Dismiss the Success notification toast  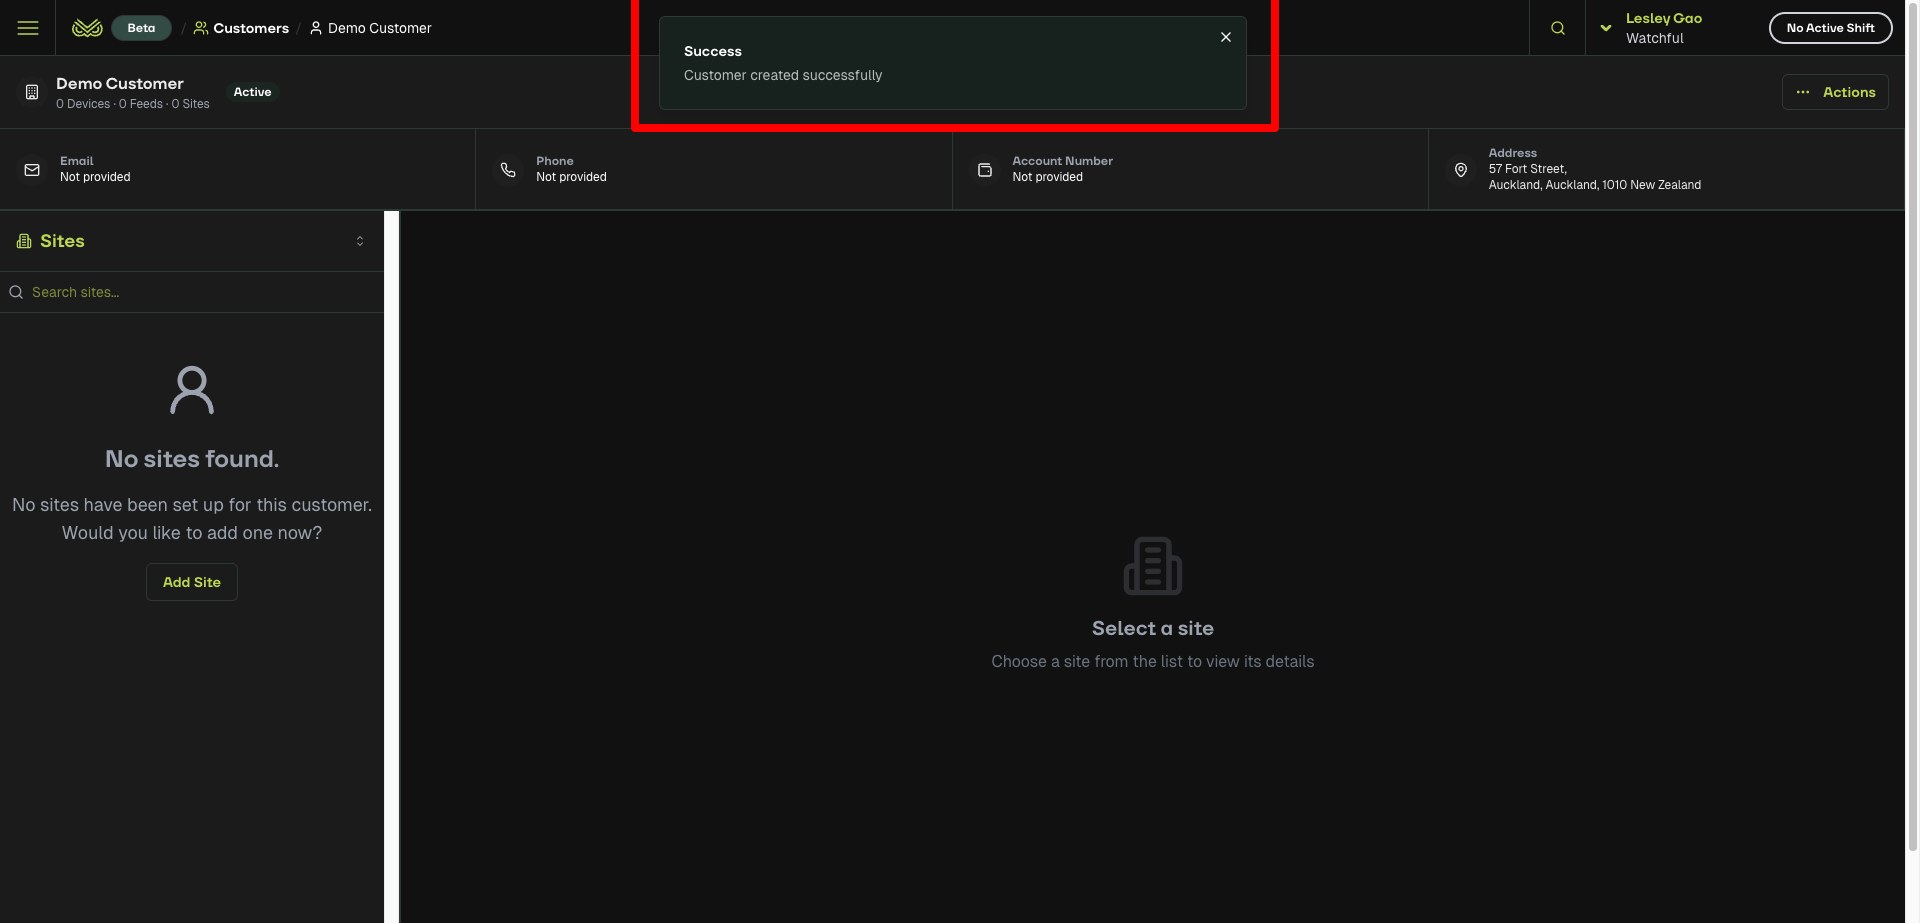[1225, 37]
